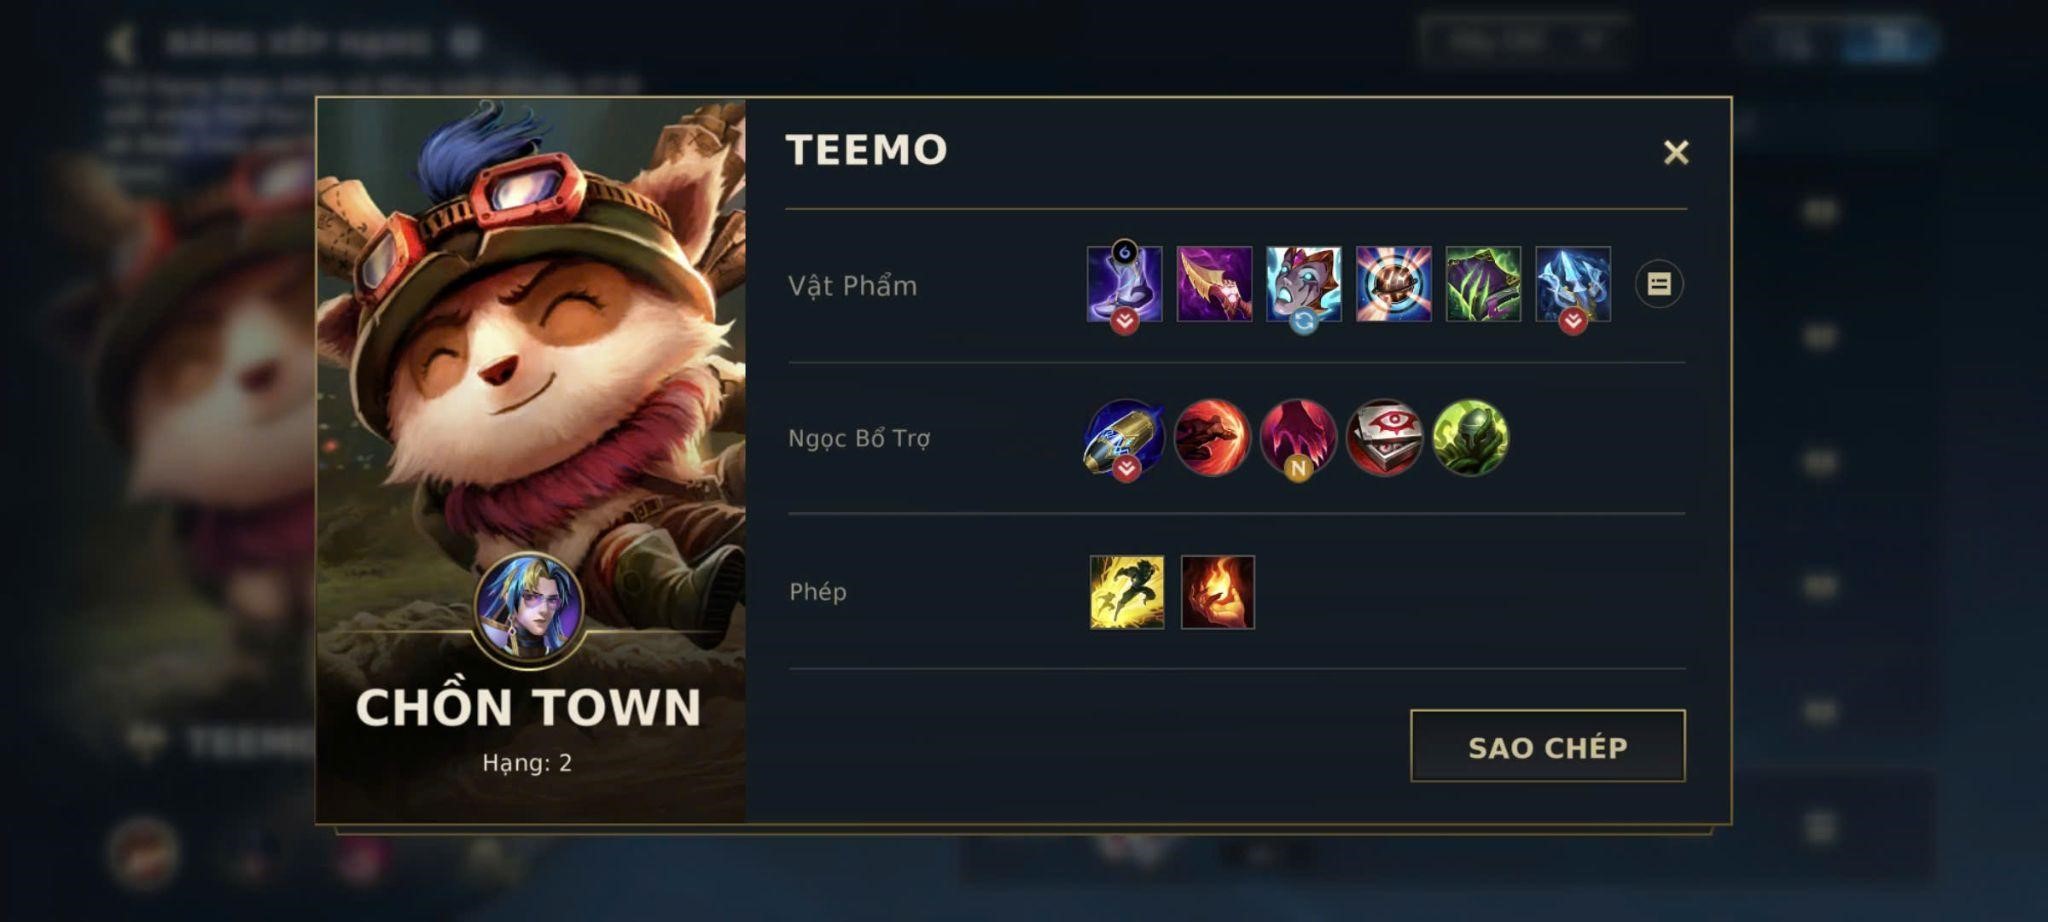
Task: Select the yellow Flash summoner spell
Action: [x=1127, y=592]
